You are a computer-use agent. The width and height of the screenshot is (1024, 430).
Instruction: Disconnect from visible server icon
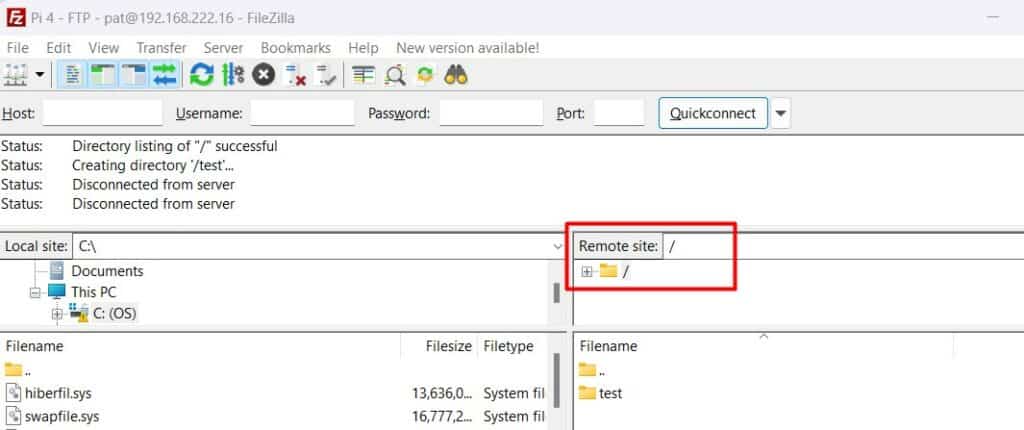point(295,75)
